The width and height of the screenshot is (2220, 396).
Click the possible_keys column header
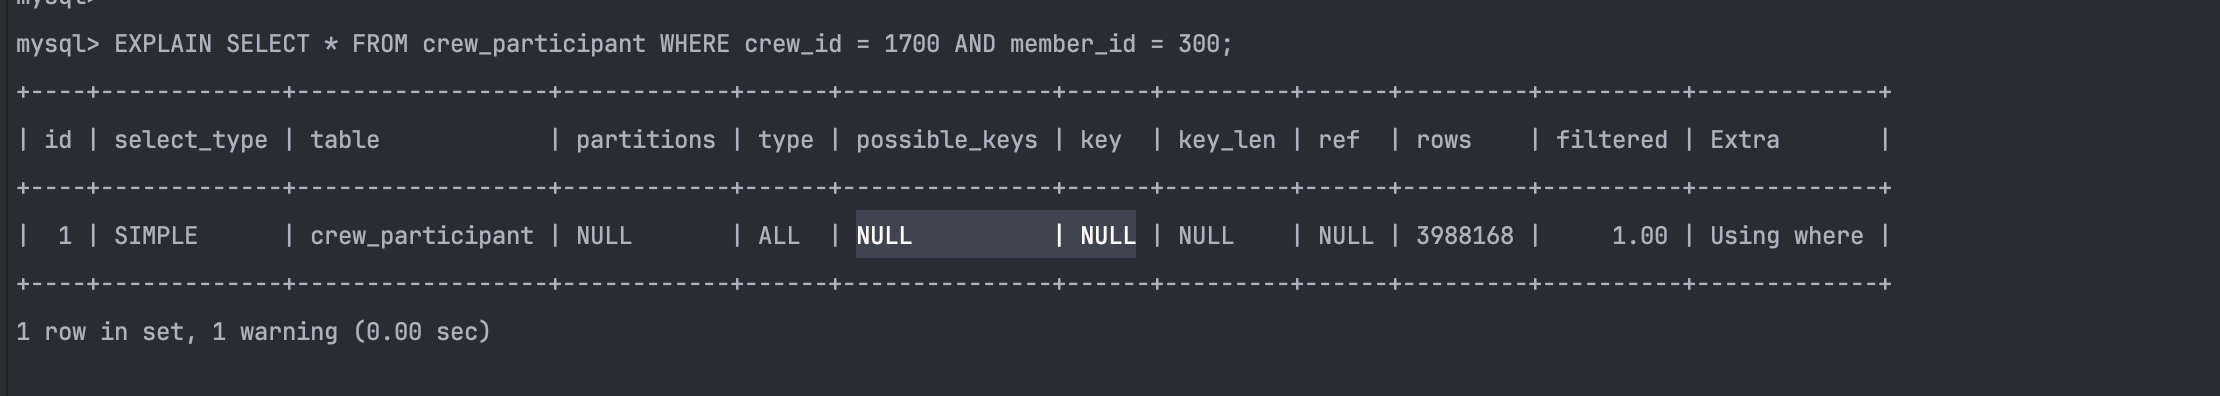coord(947,140)
